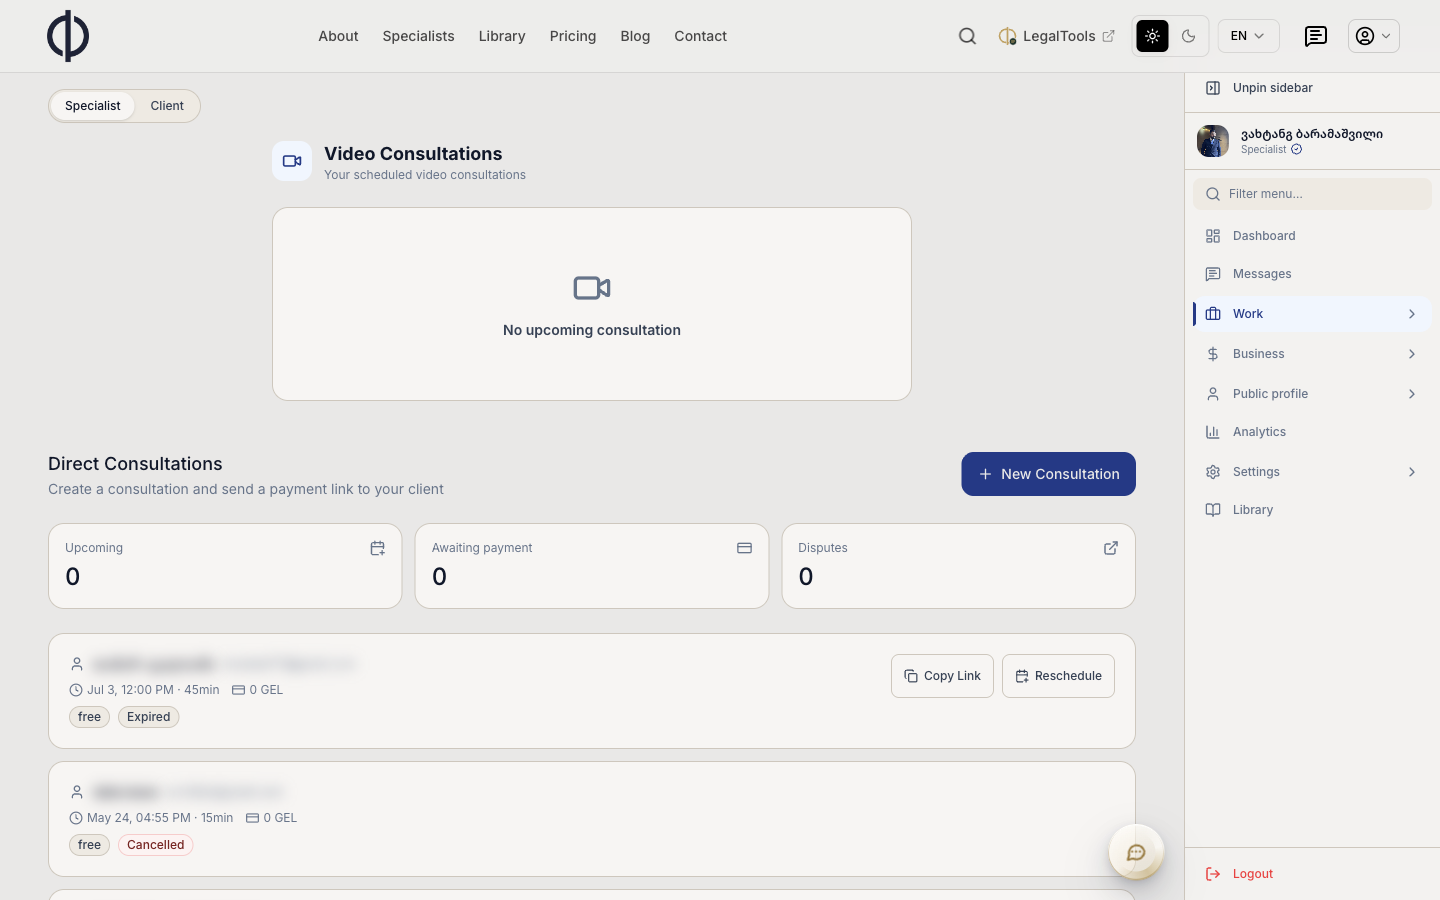The image size is (1440, 900).
Task: Open the floating chat support bubble
Action: [1136, 852]
